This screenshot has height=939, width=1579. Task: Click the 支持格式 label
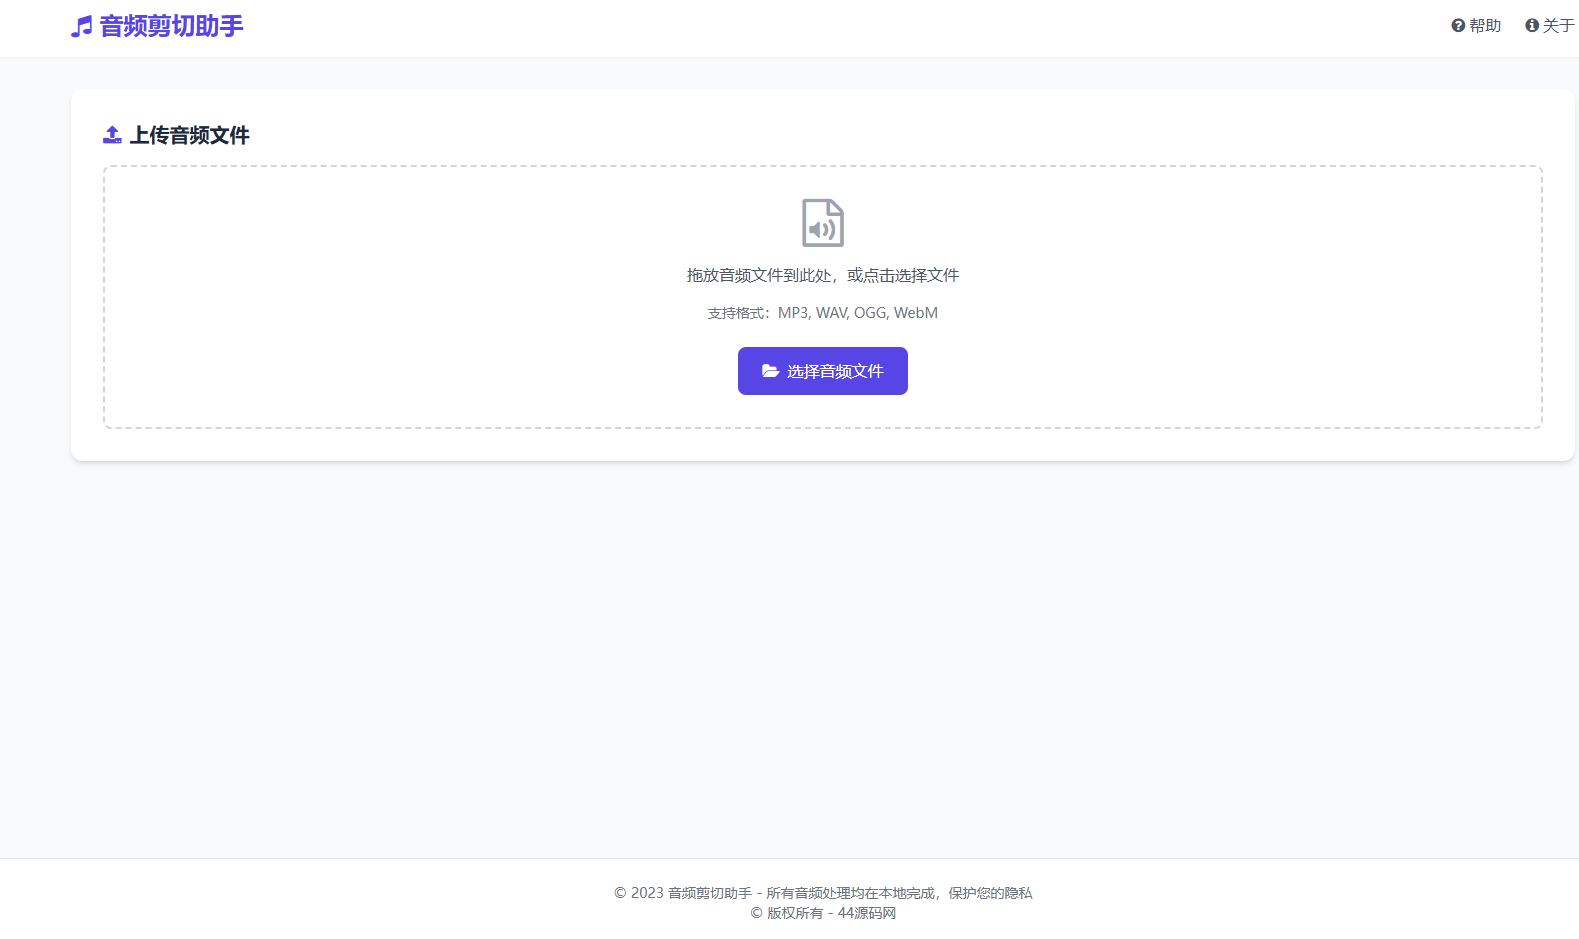pos(738,313)
